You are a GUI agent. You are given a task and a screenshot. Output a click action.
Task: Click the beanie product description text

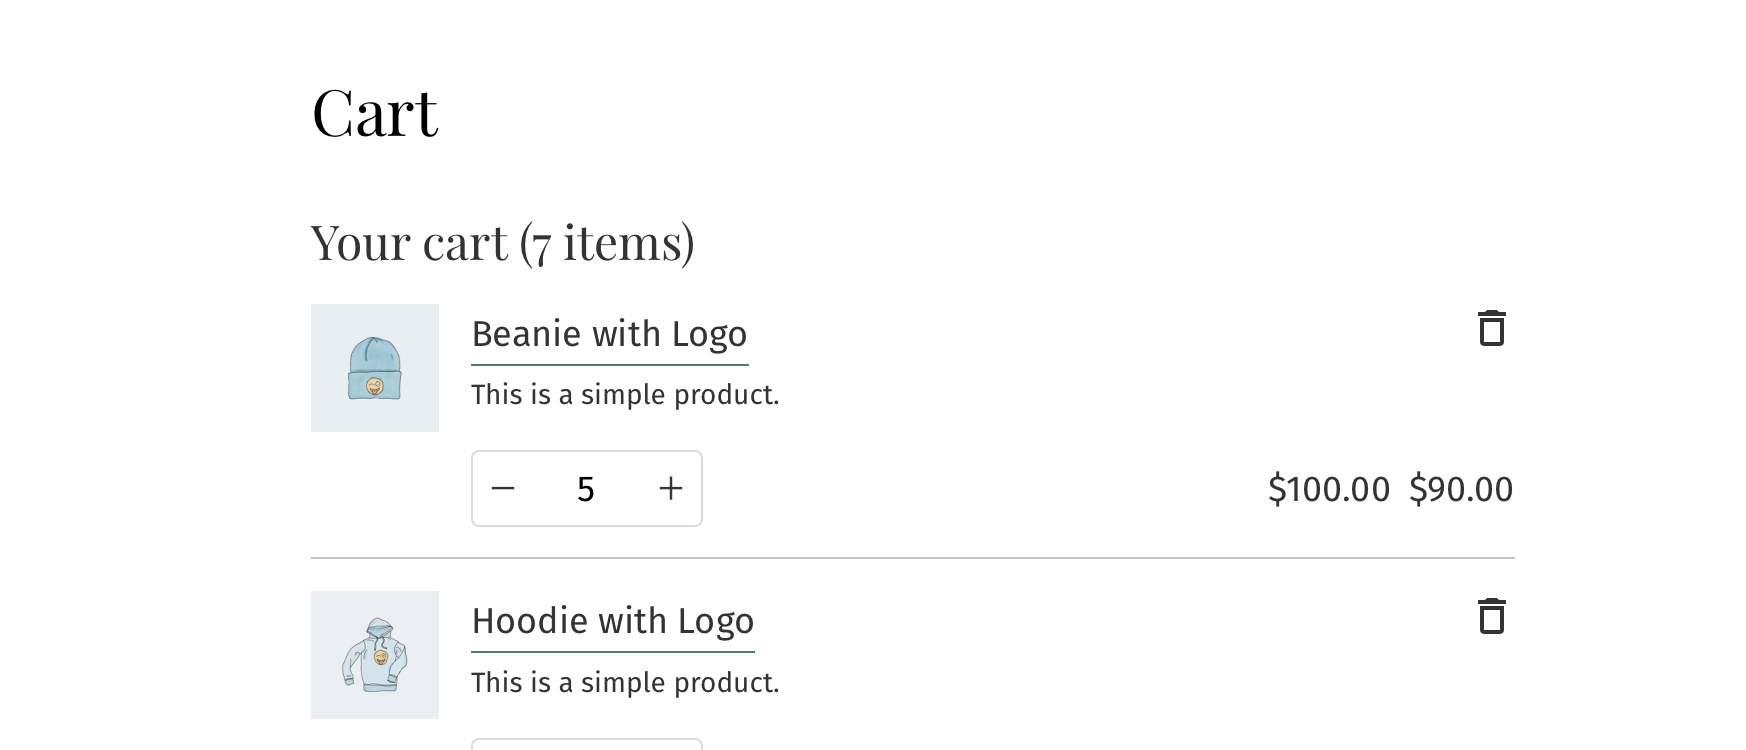click(x=625, y=394)
